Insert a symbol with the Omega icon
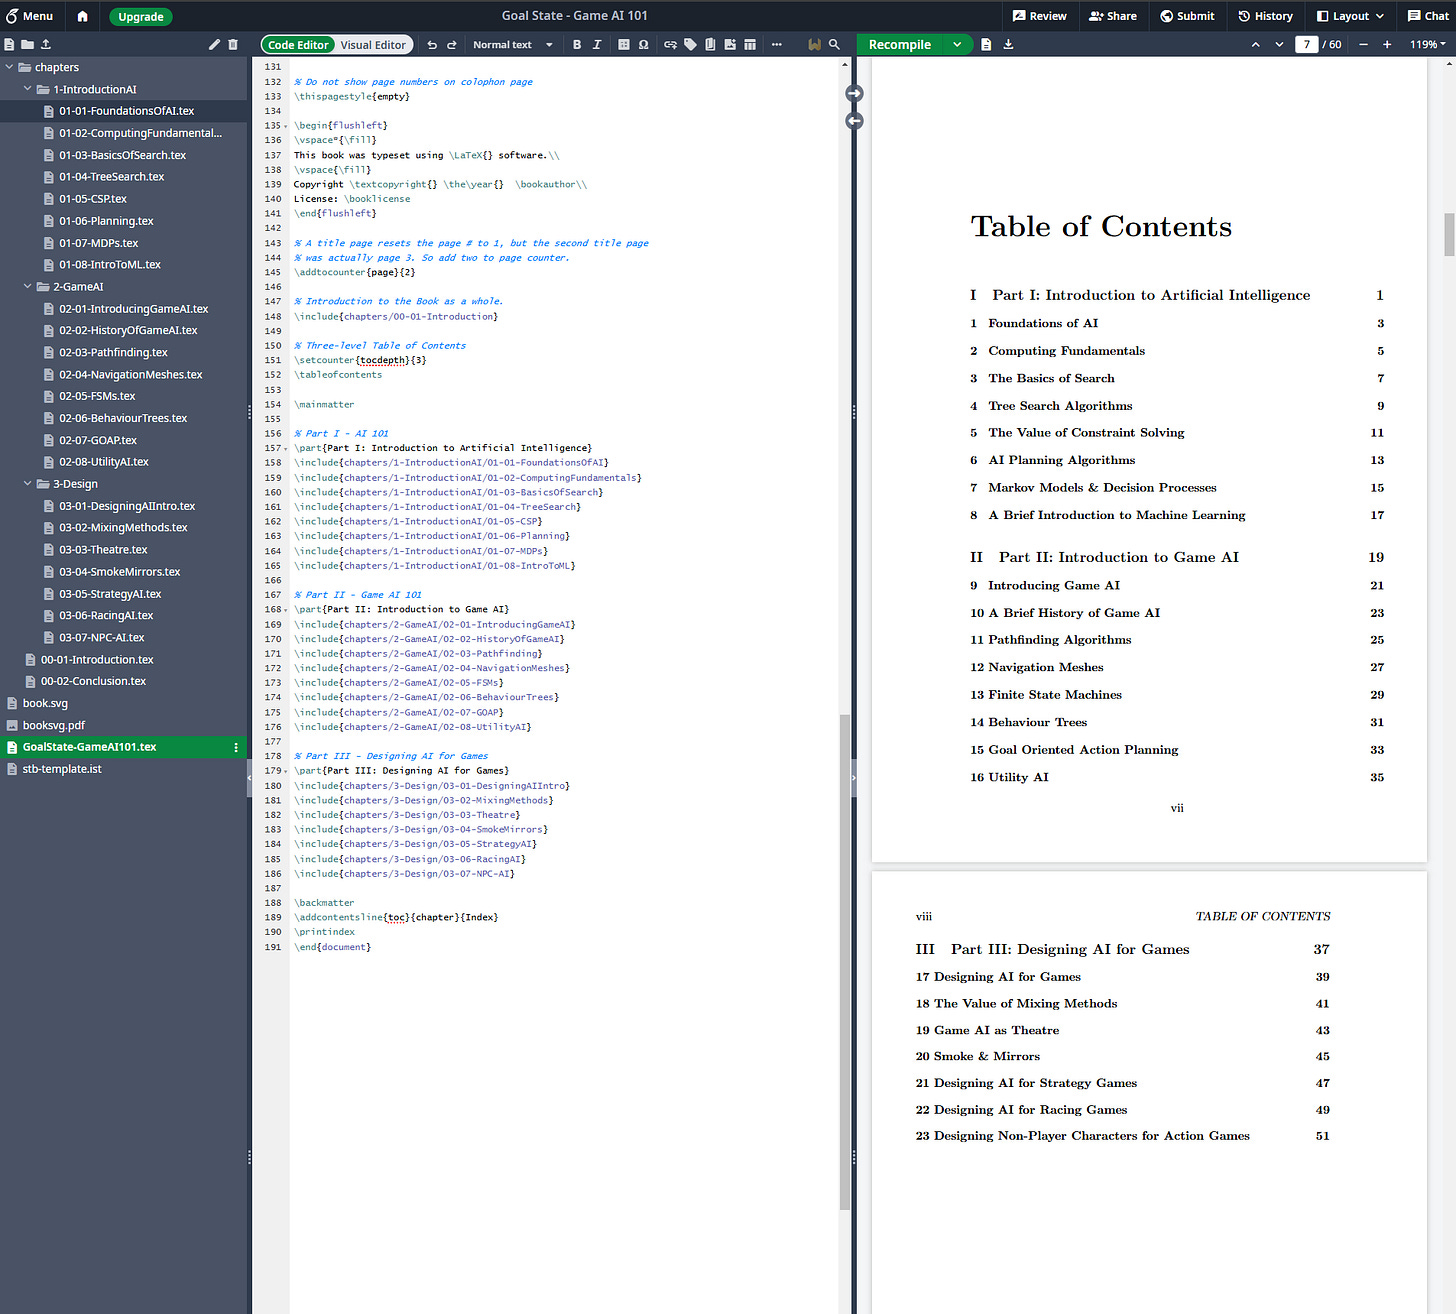 coord(643,45)
